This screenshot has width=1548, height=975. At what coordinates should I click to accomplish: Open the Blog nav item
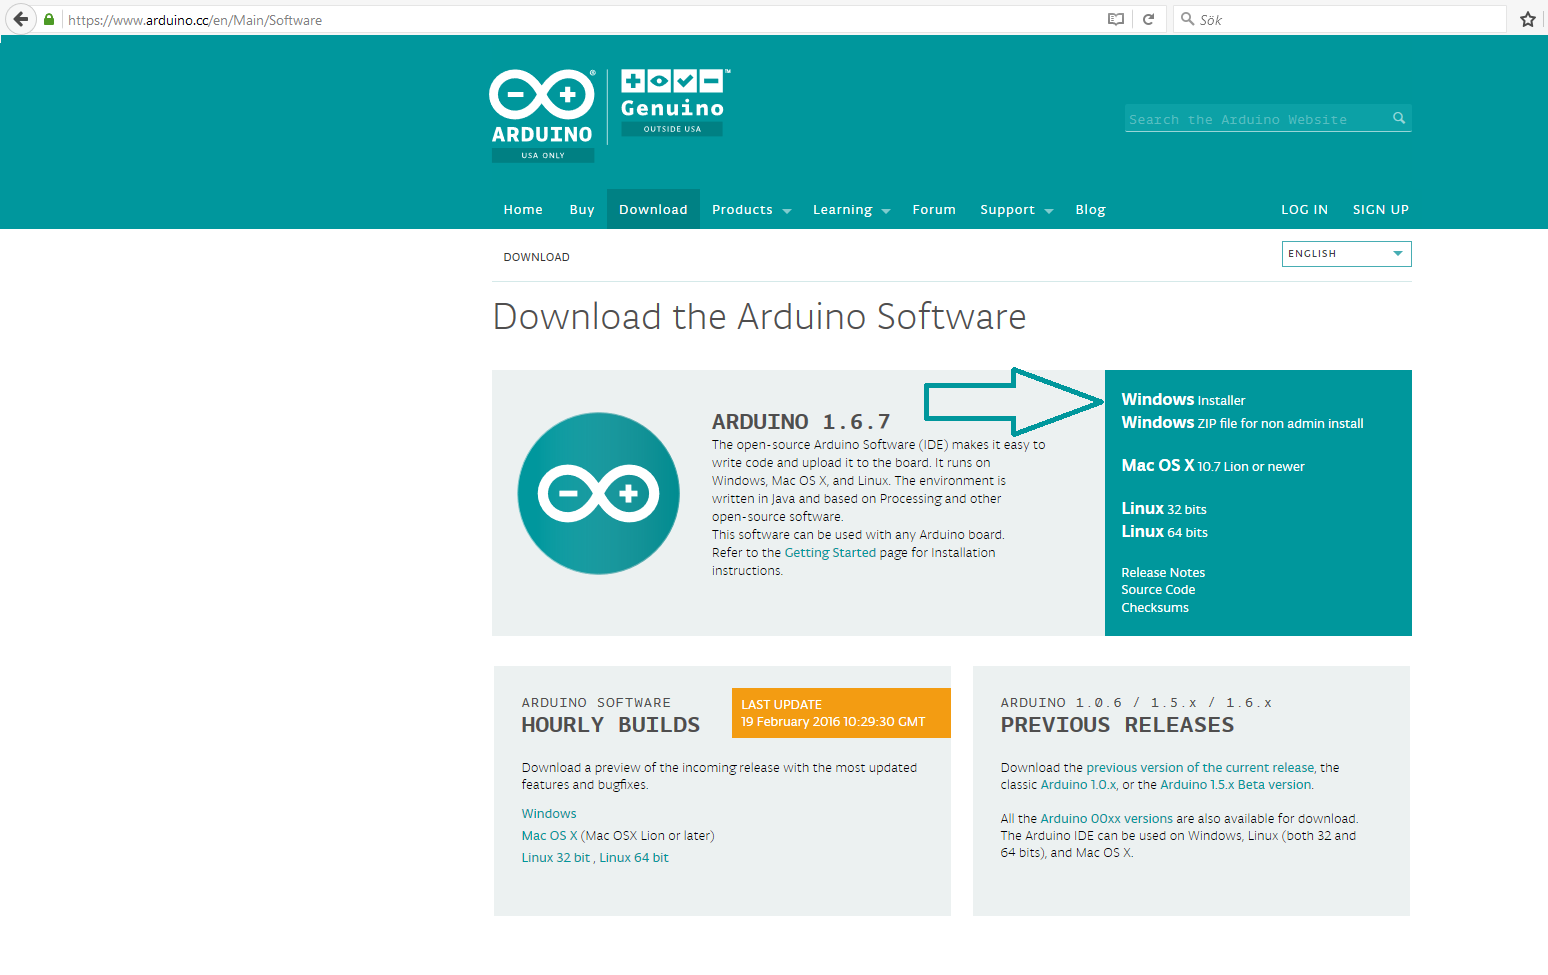click(1090, 210)
